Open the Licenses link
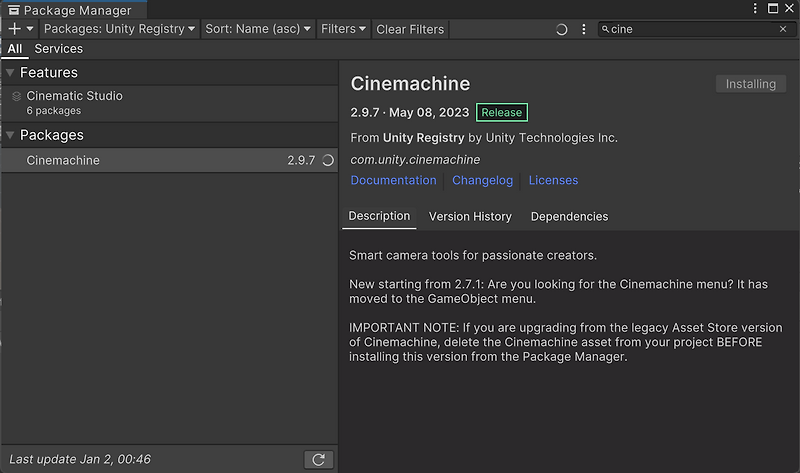This screenshot has width=800, height=473. click(x=553, y=181)
